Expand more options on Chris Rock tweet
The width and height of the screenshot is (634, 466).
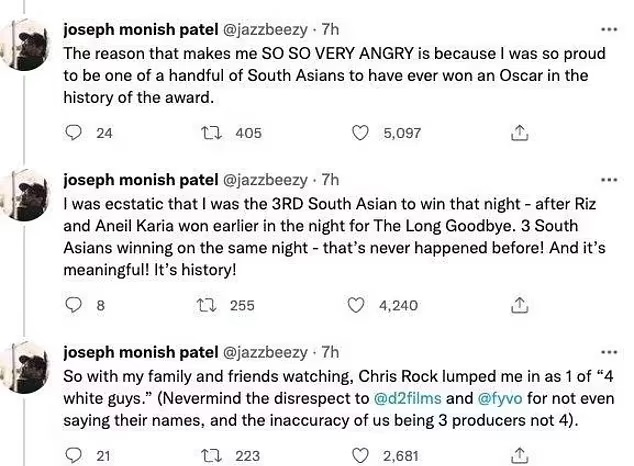[607, 352]
